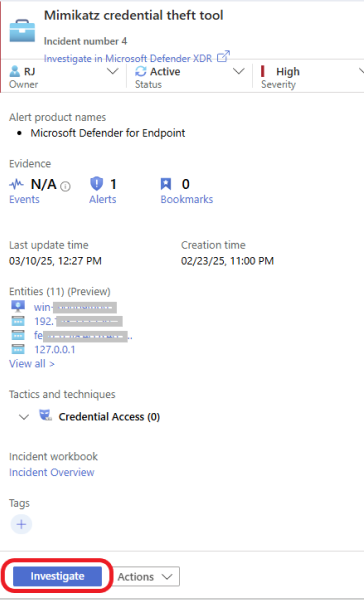Image resolution: width=364 pixels, height=600 pixels.
Task: Click the incident briefcase icon
Action: [22, 30]
